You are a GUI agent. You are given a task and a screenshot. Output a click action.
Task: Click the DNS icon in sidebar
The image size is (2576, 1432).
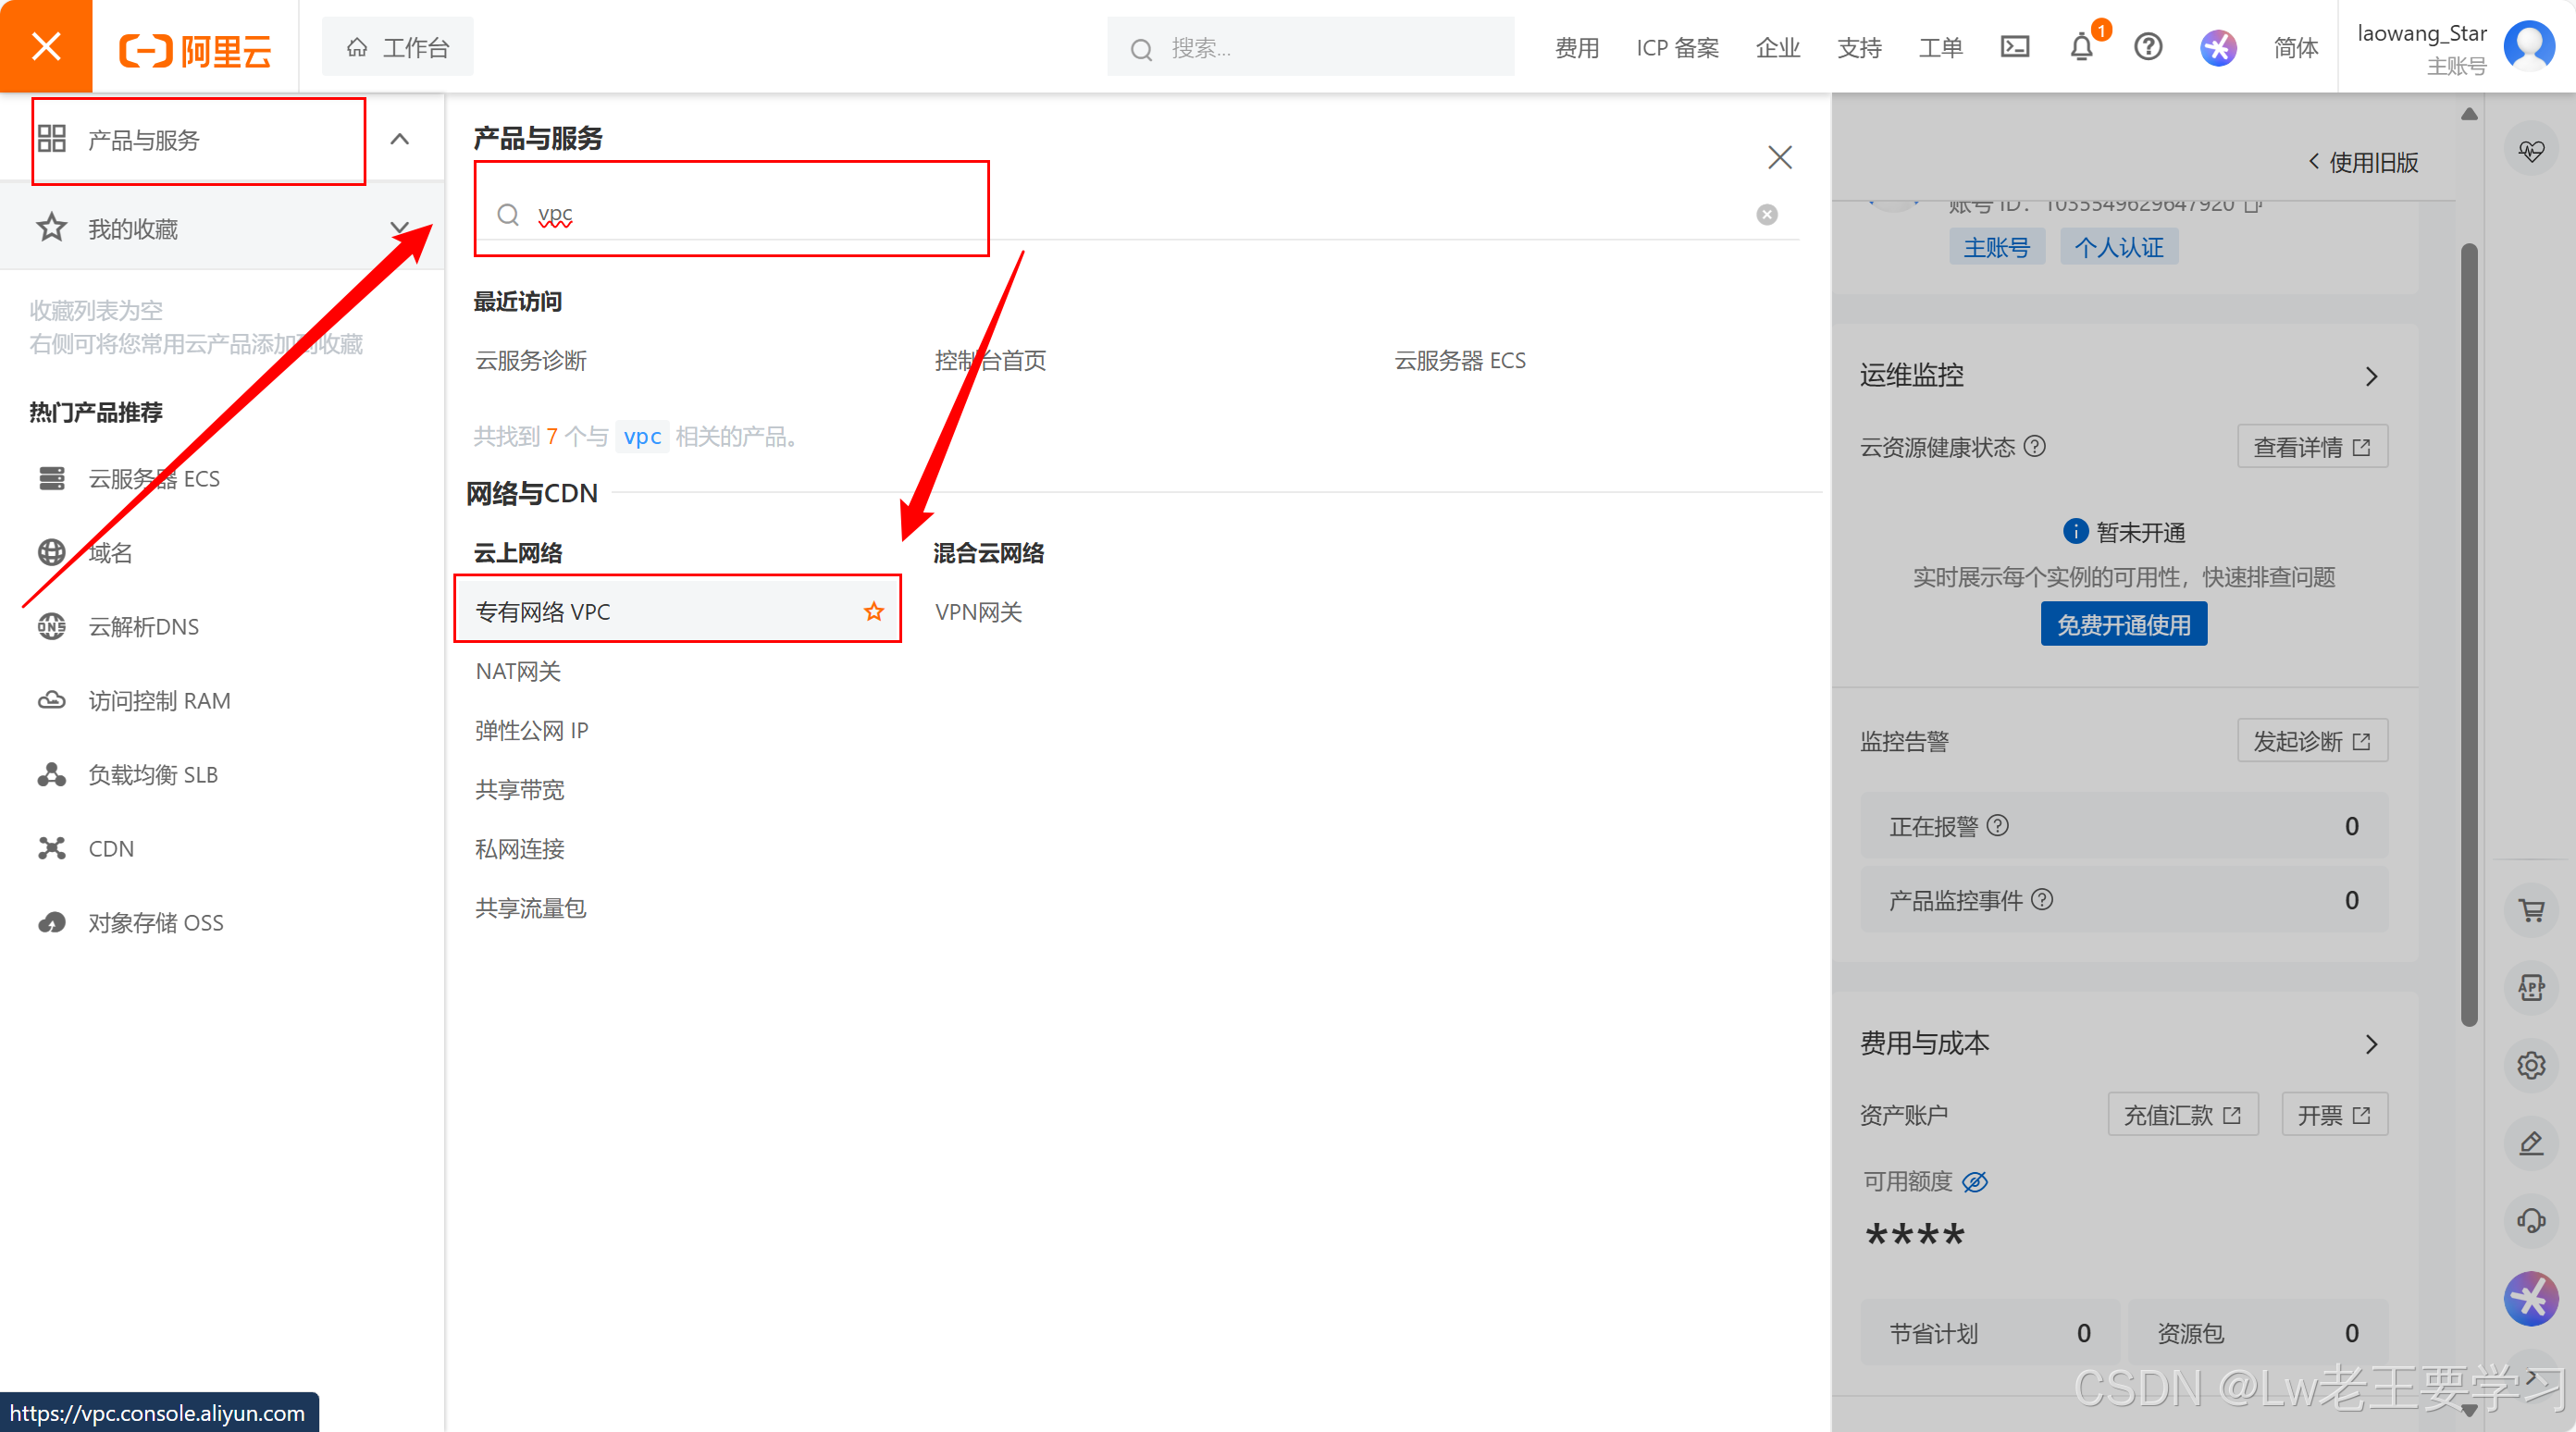51,626
